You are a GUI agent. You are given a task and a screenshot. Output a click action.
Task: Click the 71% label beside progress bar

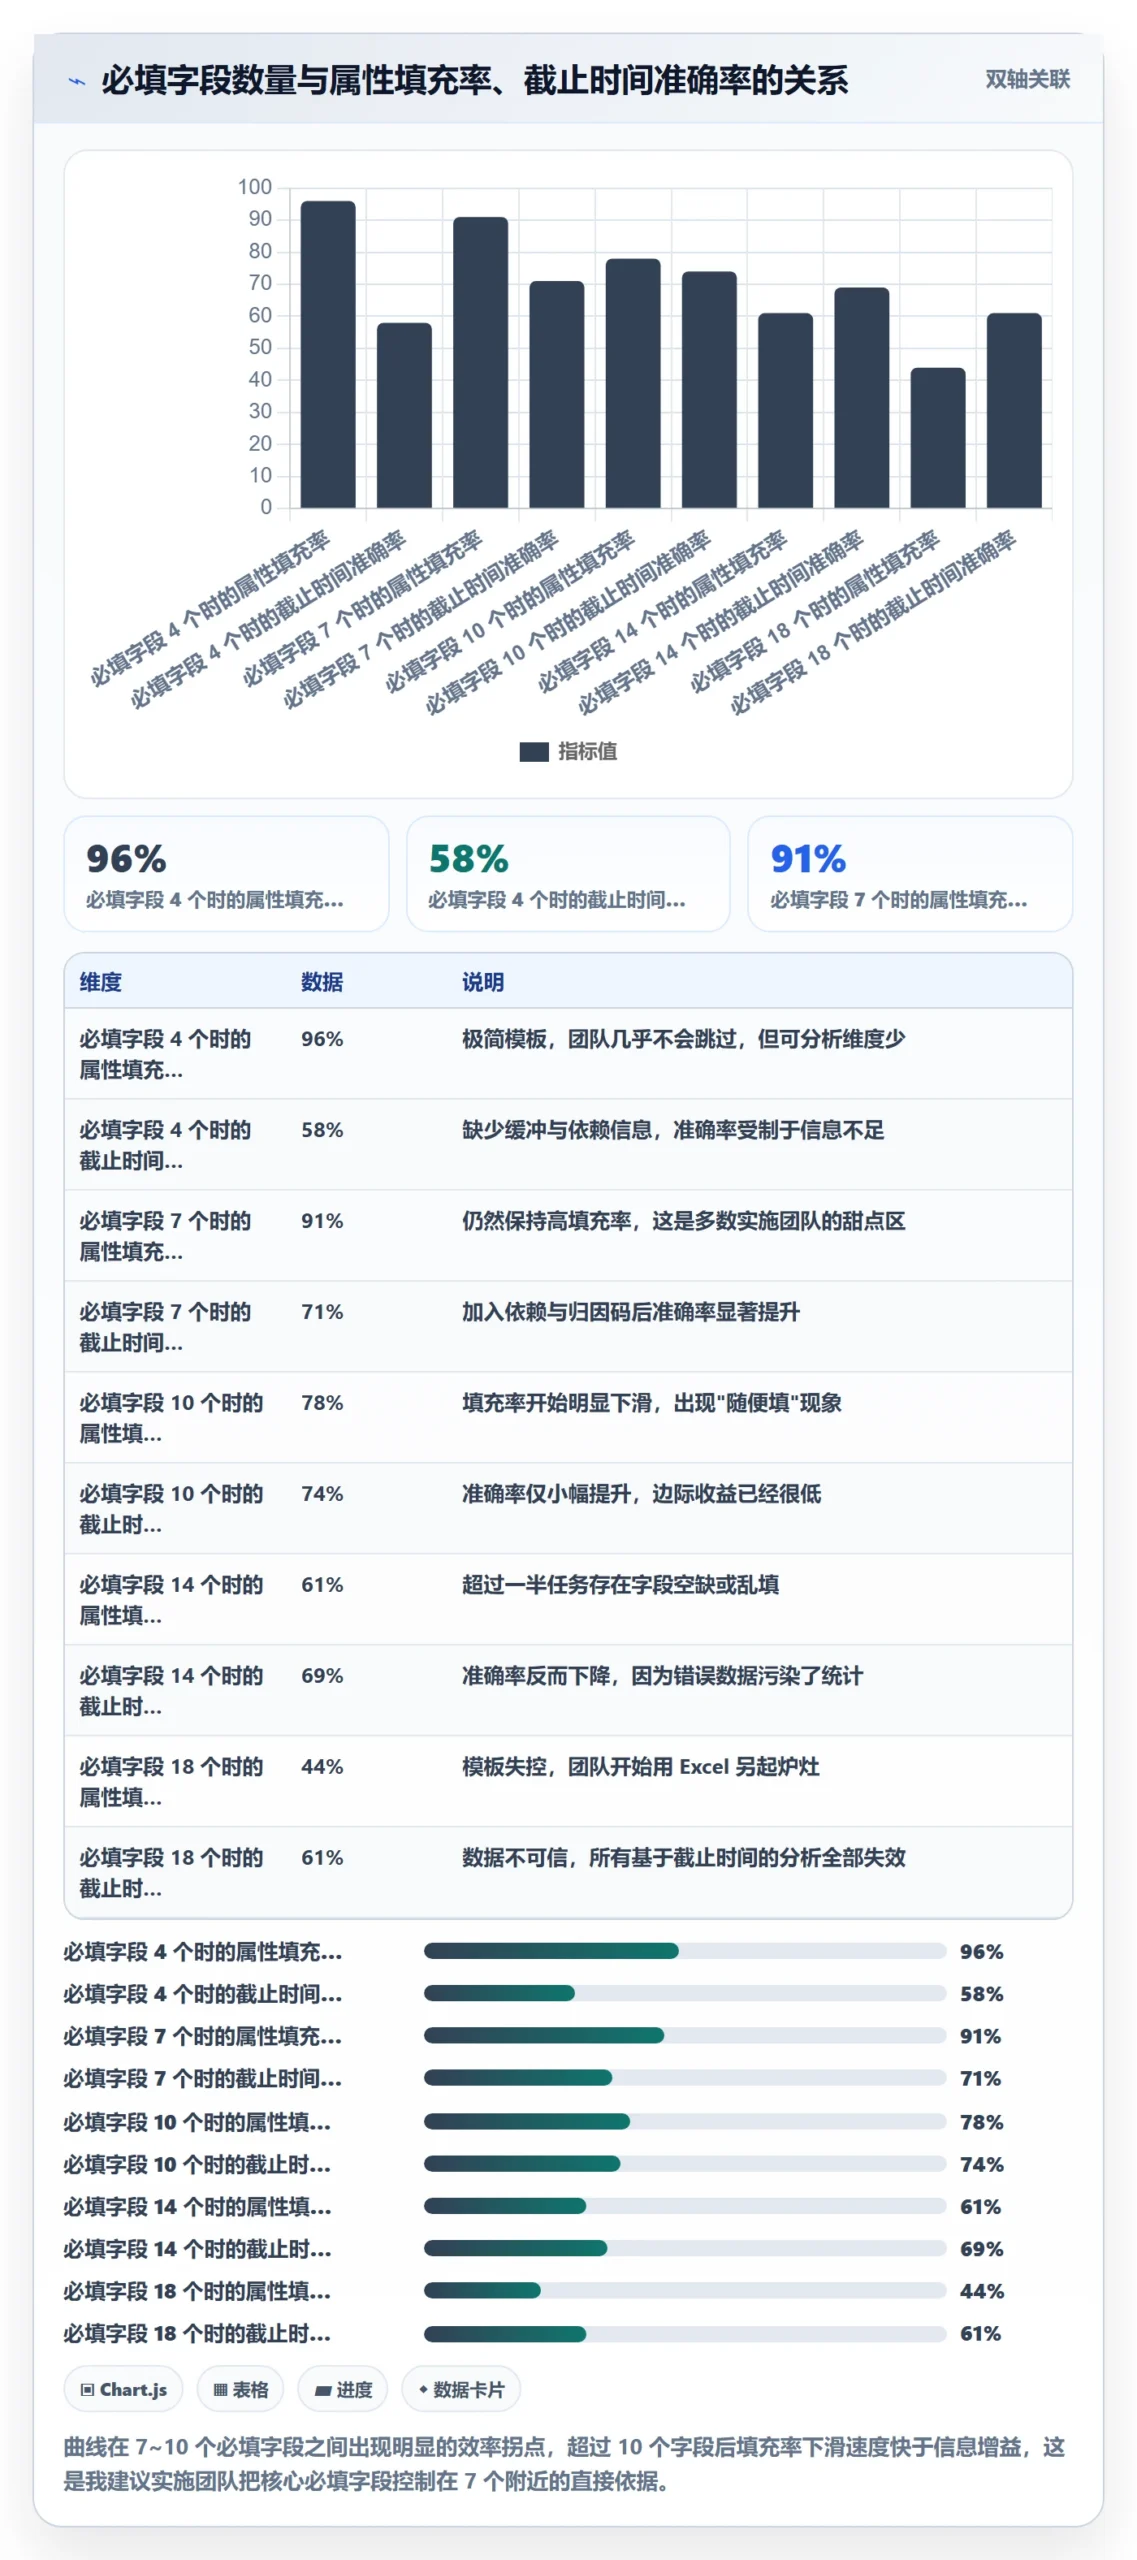pyautogui.click(x=980, y=2078)
